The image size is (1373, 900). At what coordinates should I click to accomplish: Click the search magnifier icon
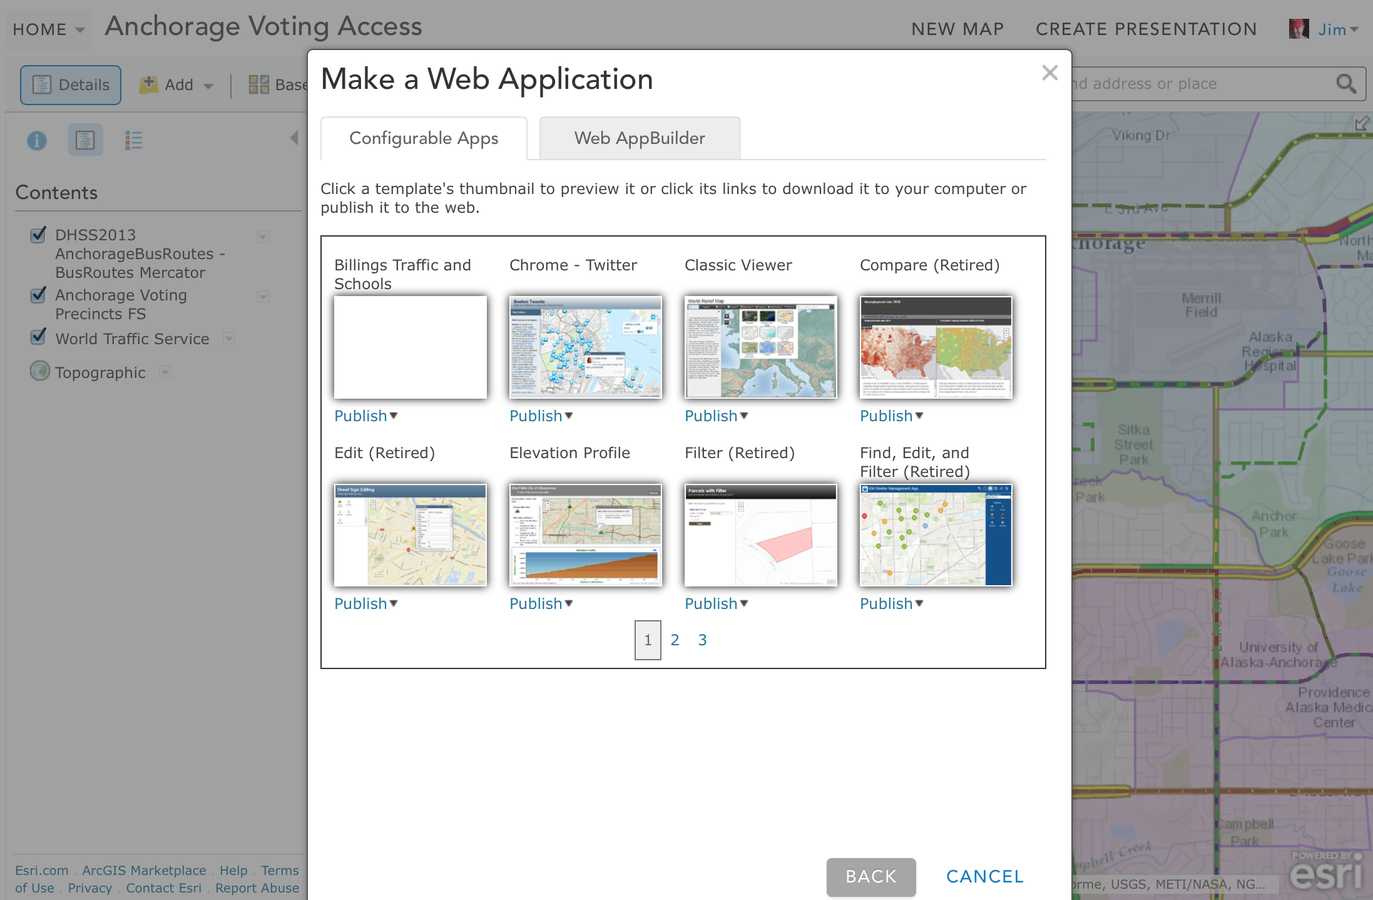1346,84
